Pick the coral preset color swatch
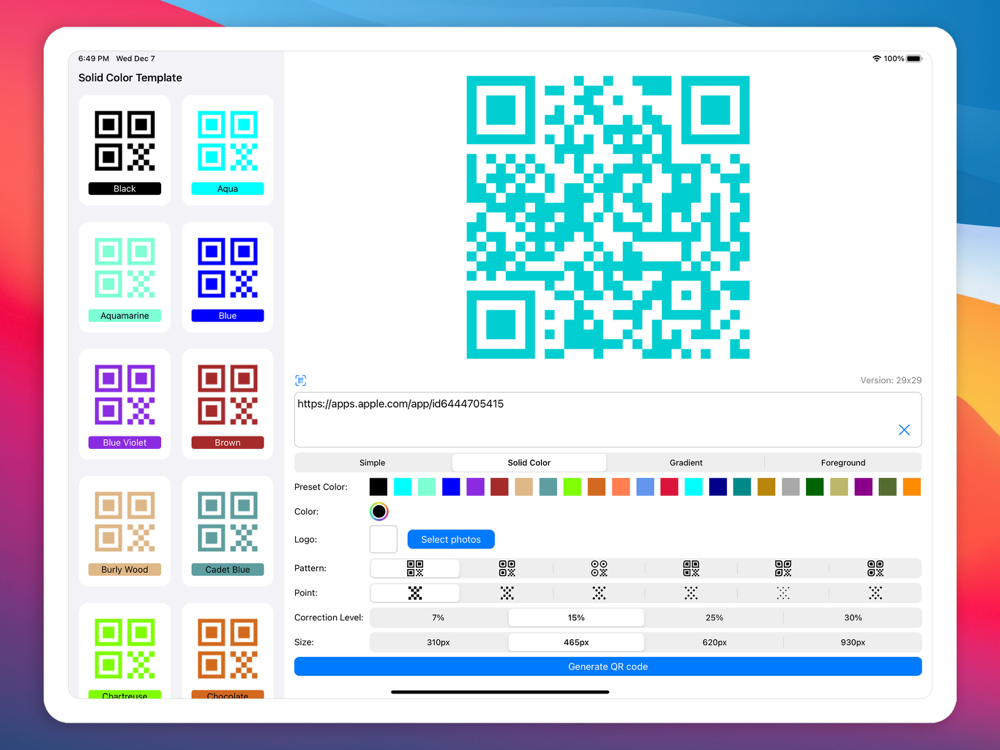This screenshot has width=1000, height=750. (x=621, y=487)
